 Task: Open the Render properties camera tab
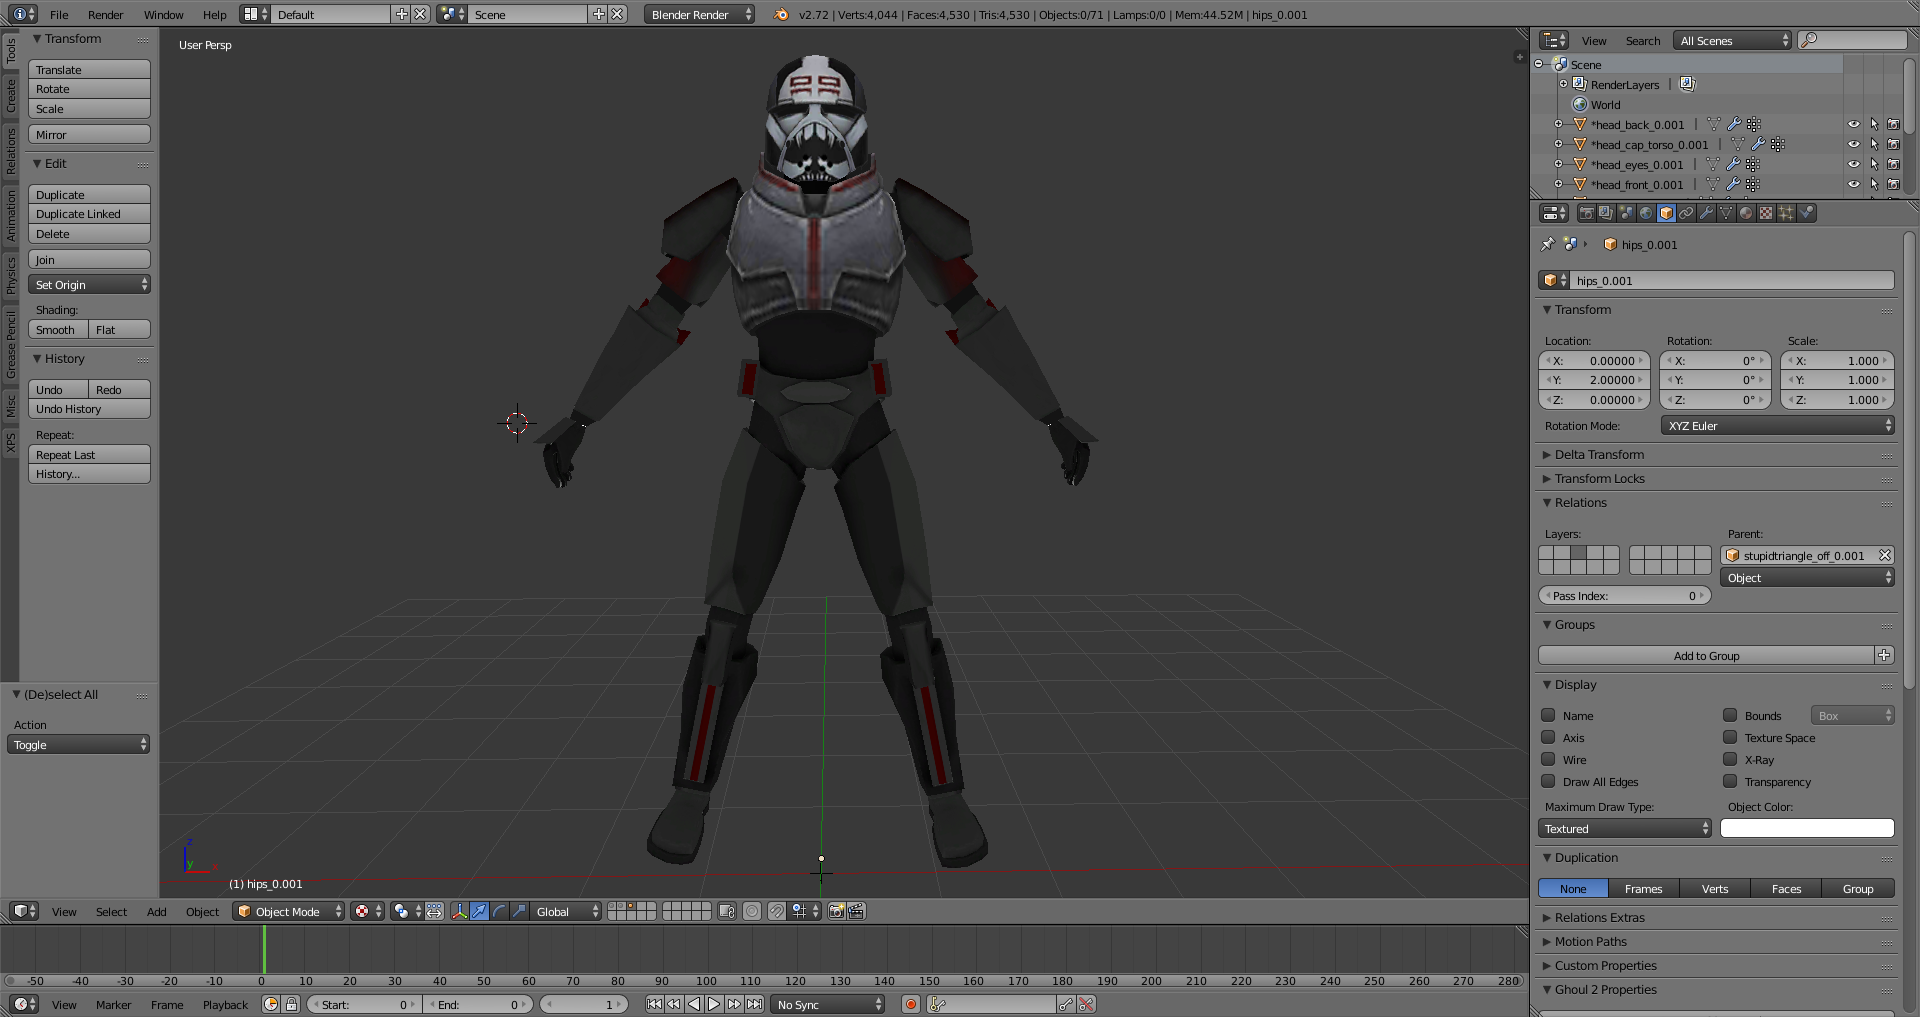(x=1586, y=213)
